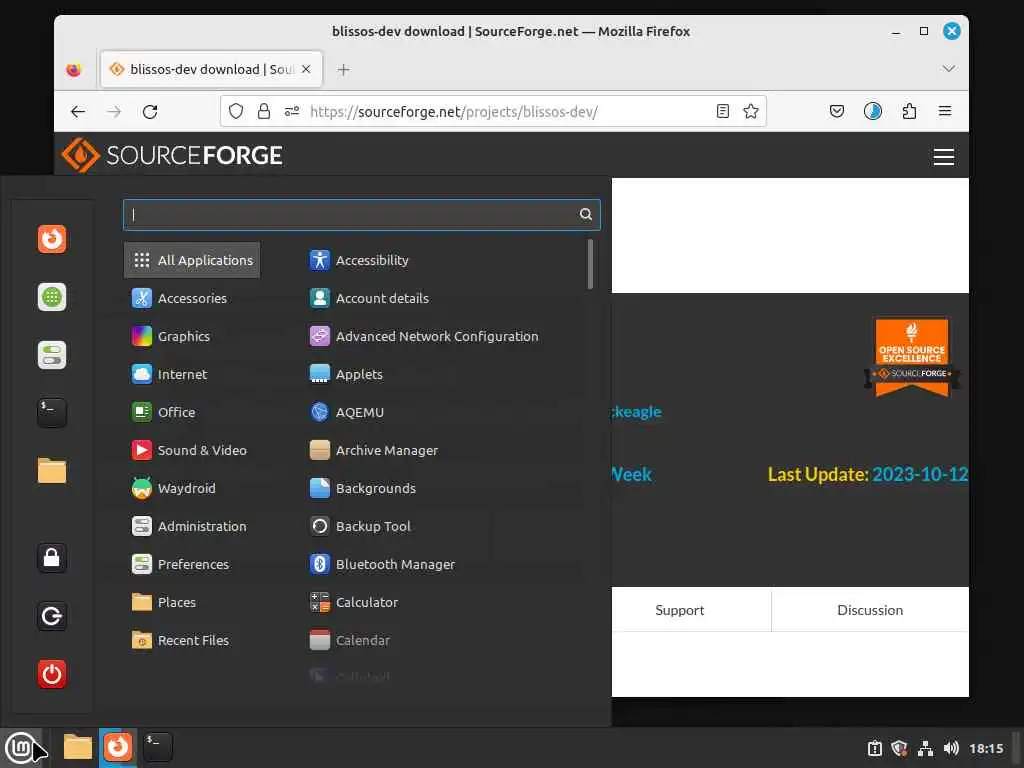Screen dimensions: 1024x768
Task: Open Files folder in favorites sidebar
Action: click(52, 471)
